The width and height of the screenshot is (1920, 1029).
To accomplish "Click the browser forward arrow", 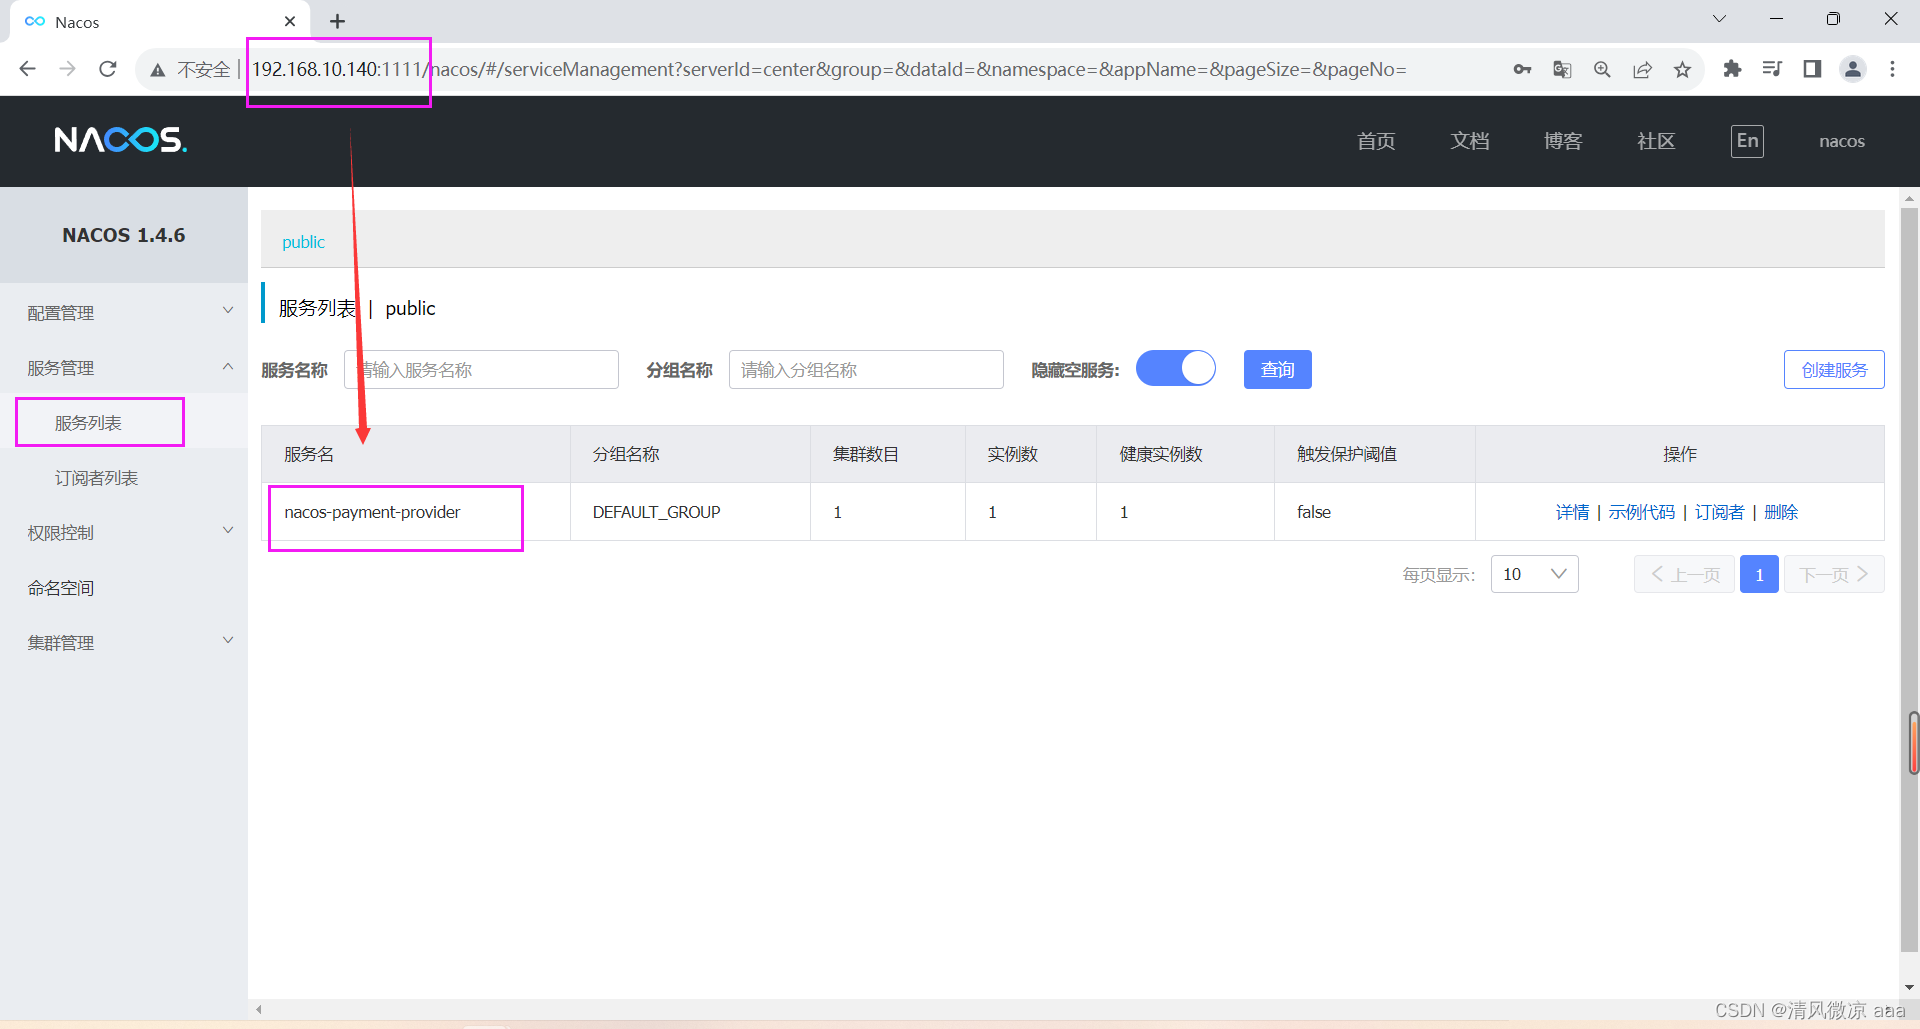I will click(68, 69).
